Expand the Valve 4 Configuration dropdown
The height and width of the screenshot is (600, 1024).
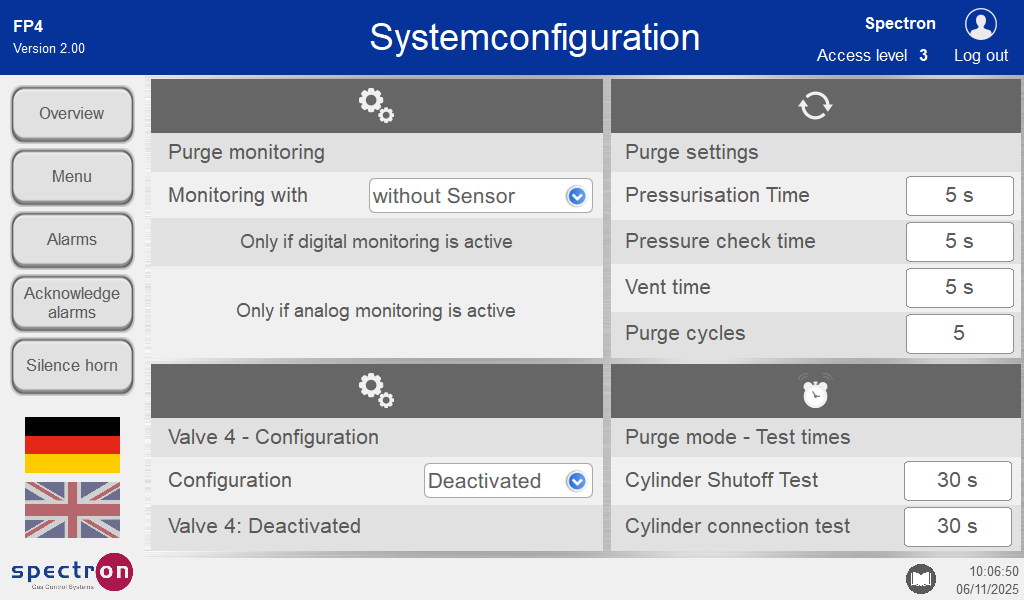pyautogui.click(x=508, y=481)
